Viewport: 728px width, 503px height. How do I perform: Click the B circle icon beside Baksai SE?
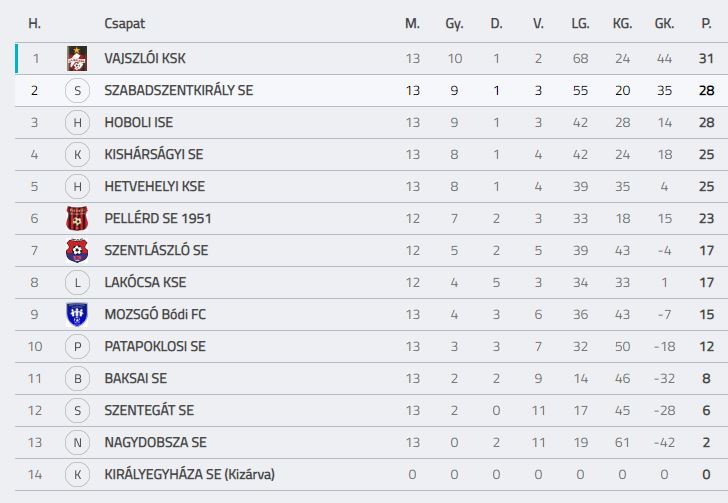click(77, 379)
